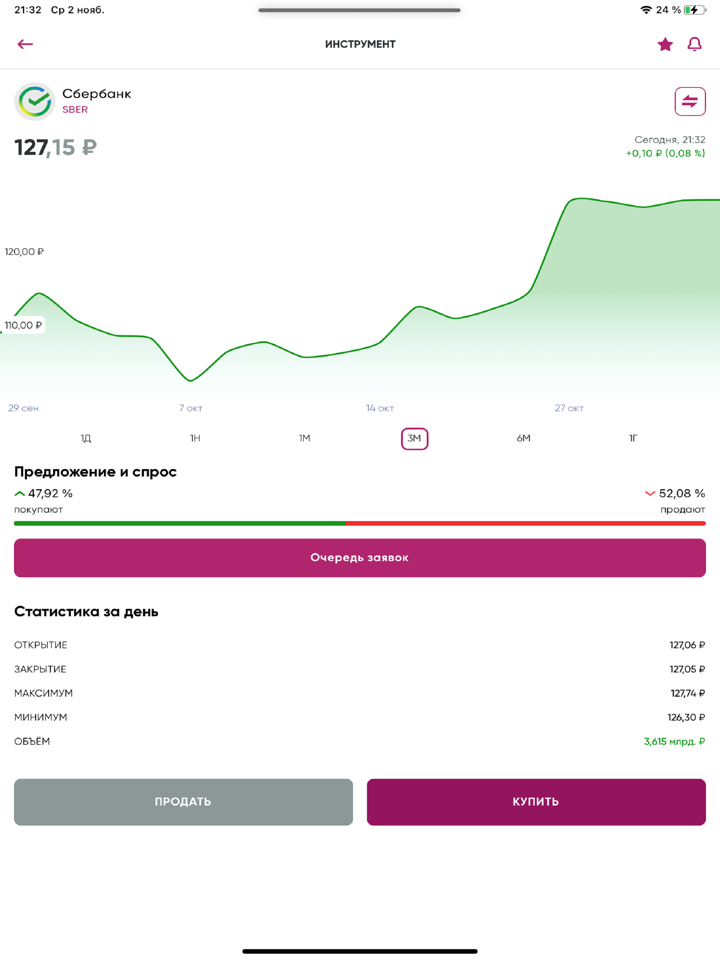Tap the back arrow icon

pyautogui.click(x=25, y=44)
